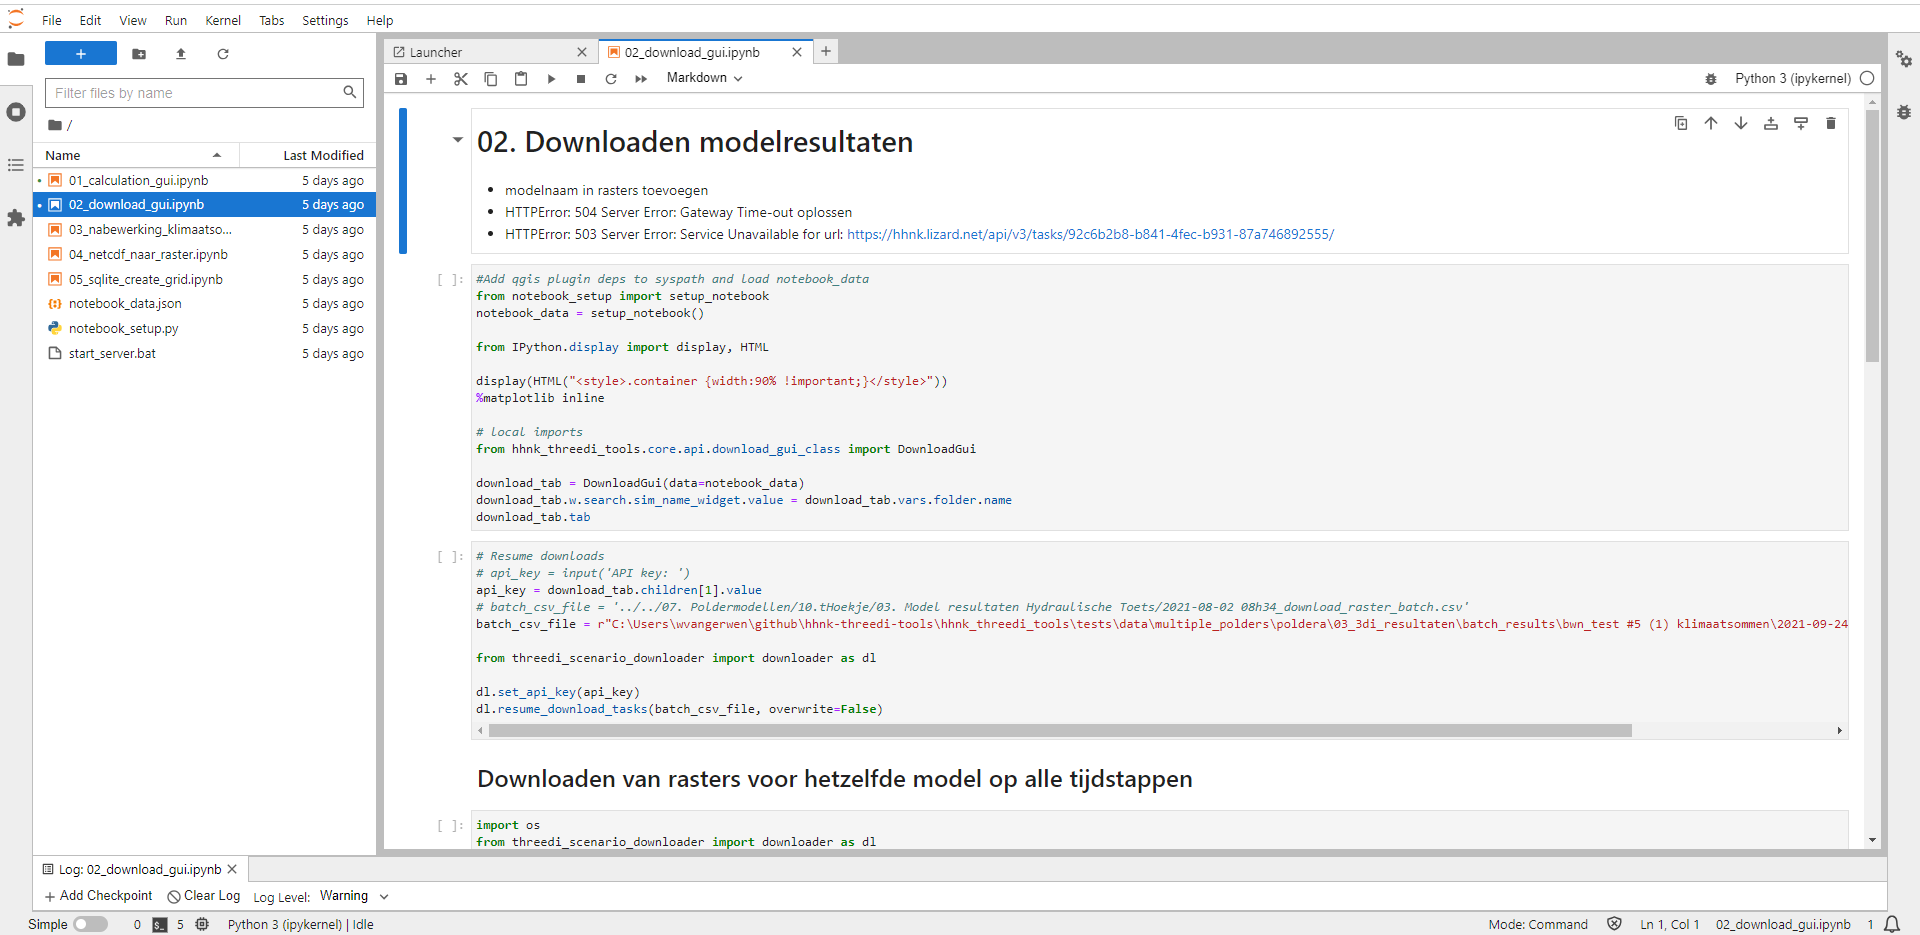Select 01_calculation_gui.ipynb in file list
Viewport: 1920px width, 935px height.
pyautogui.click(x=204, y=180)
